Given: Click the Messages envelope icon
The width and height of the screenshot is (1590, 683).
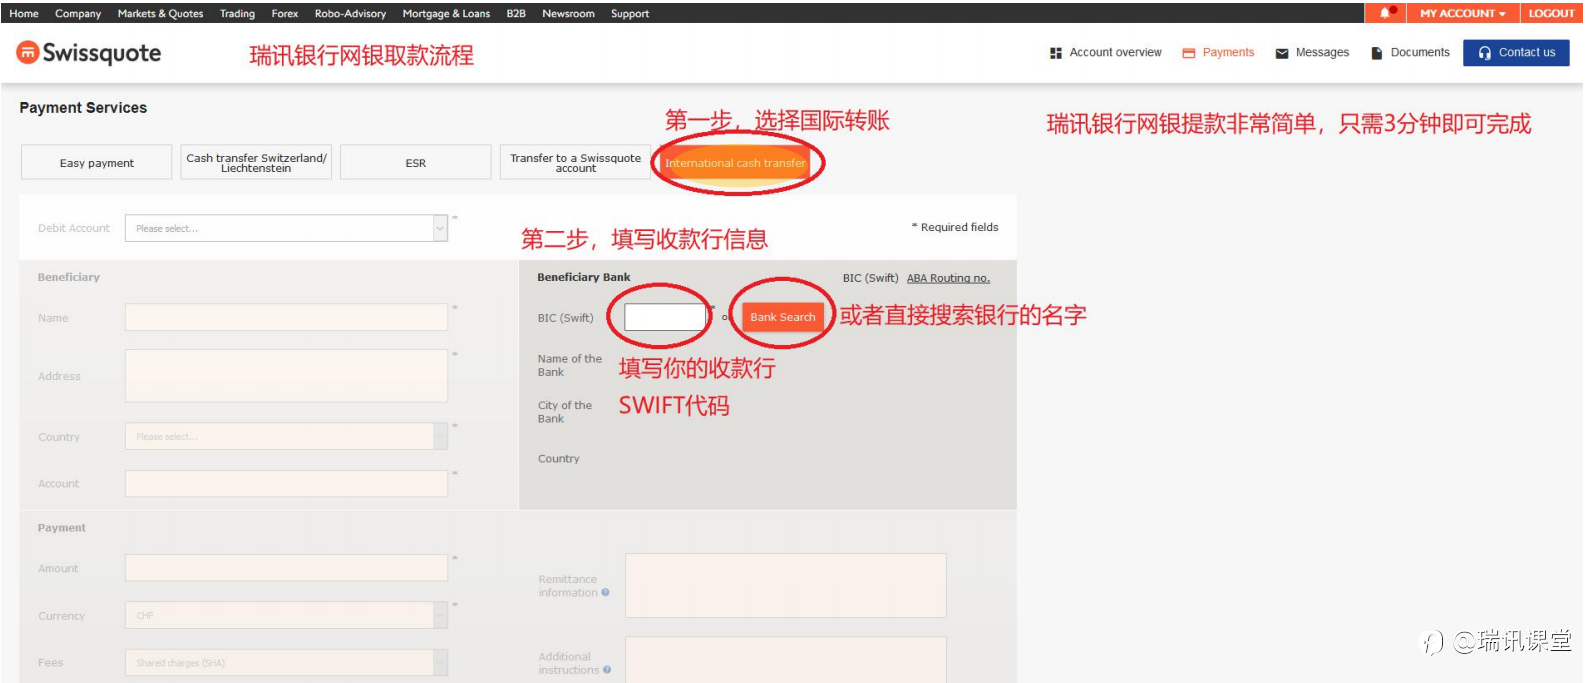Looking at the screenshot, I should 1282,53.
